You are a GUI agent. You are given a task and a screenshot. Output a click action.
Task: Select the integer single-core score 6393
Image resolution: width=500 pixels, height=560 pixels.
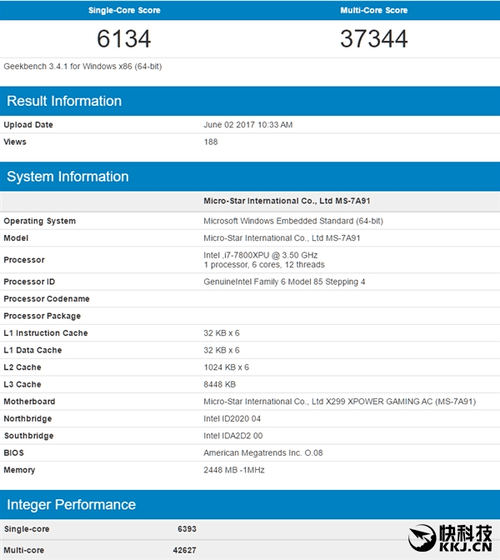[x=187, y=529]
